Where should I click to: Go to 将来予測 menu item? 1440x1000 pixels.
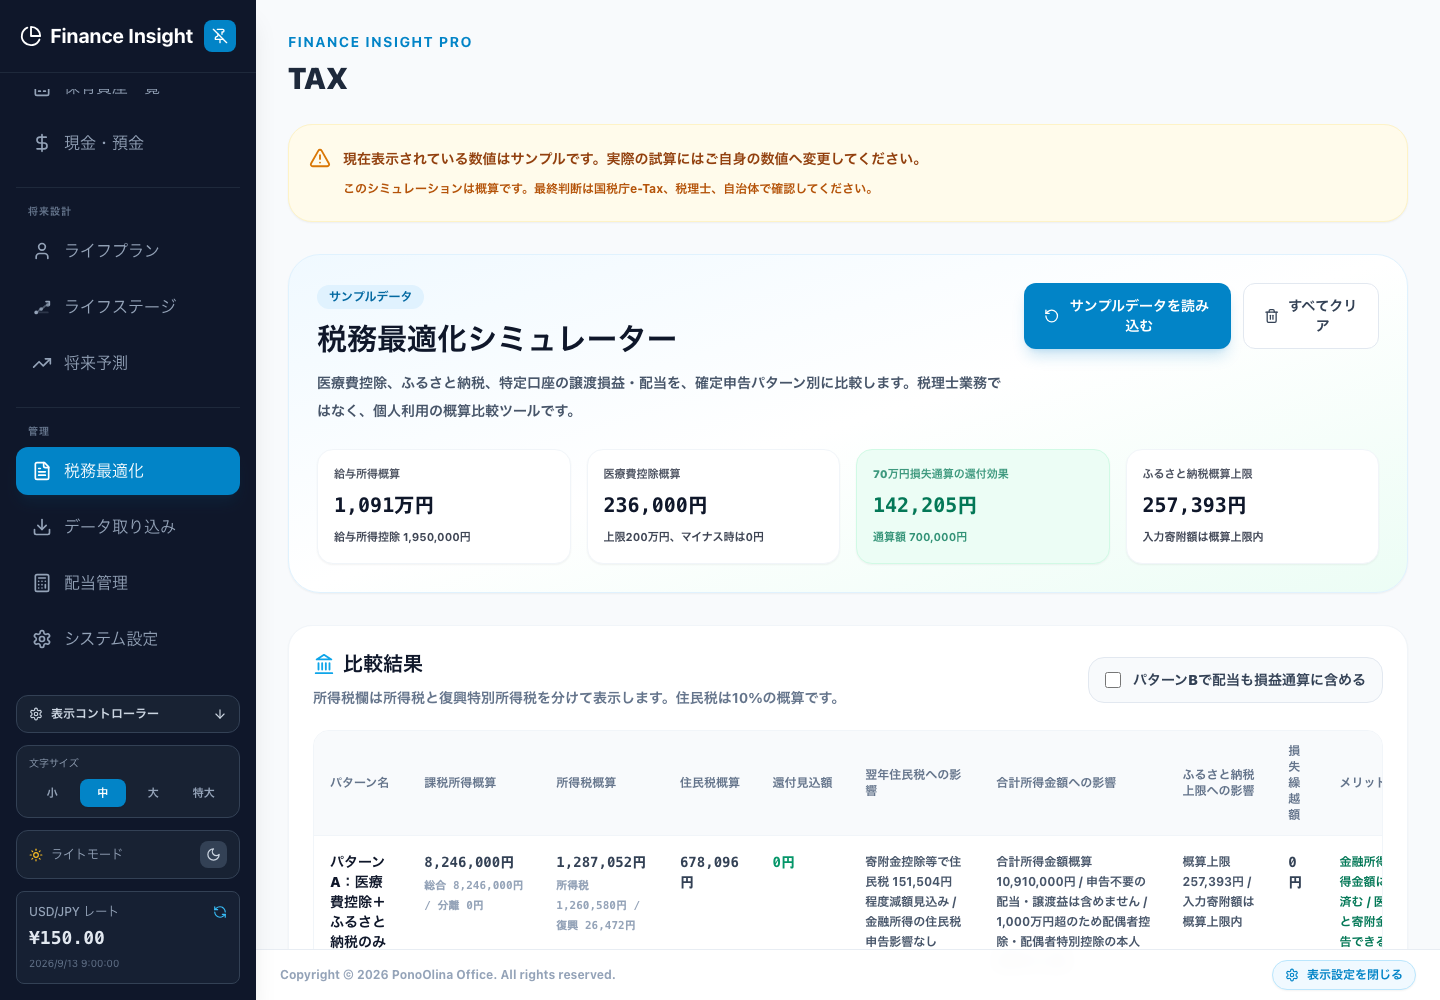(x=128, y=363)
